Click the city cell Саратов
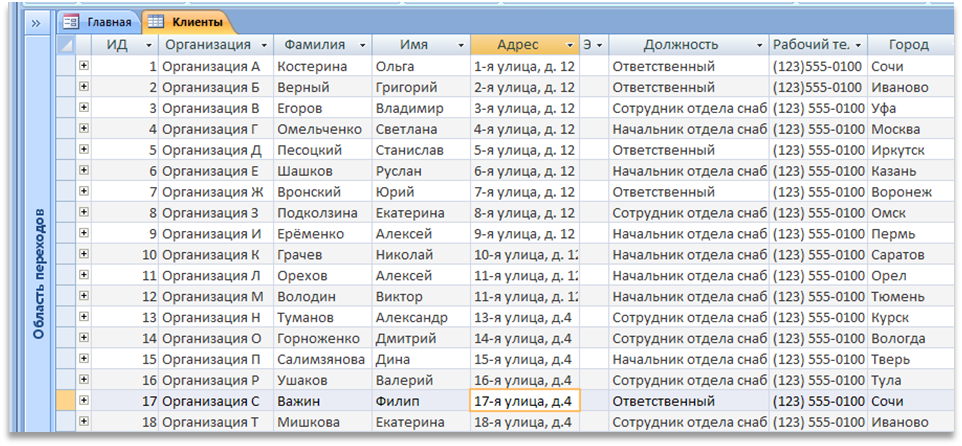962x446 pixels. pyautogui.click(x=909, y=255)
